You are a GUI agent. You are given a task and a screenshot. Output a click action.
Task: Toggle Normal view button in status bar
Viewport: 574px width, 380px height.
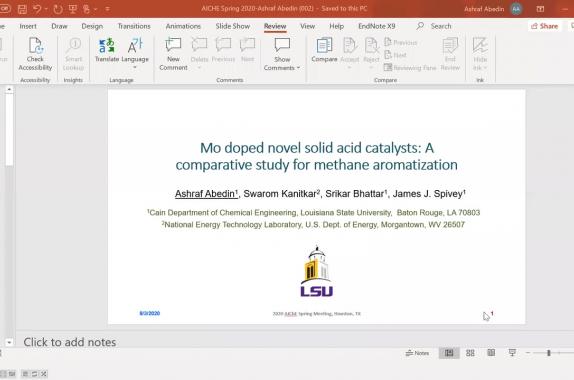click(x=449, y=353)
